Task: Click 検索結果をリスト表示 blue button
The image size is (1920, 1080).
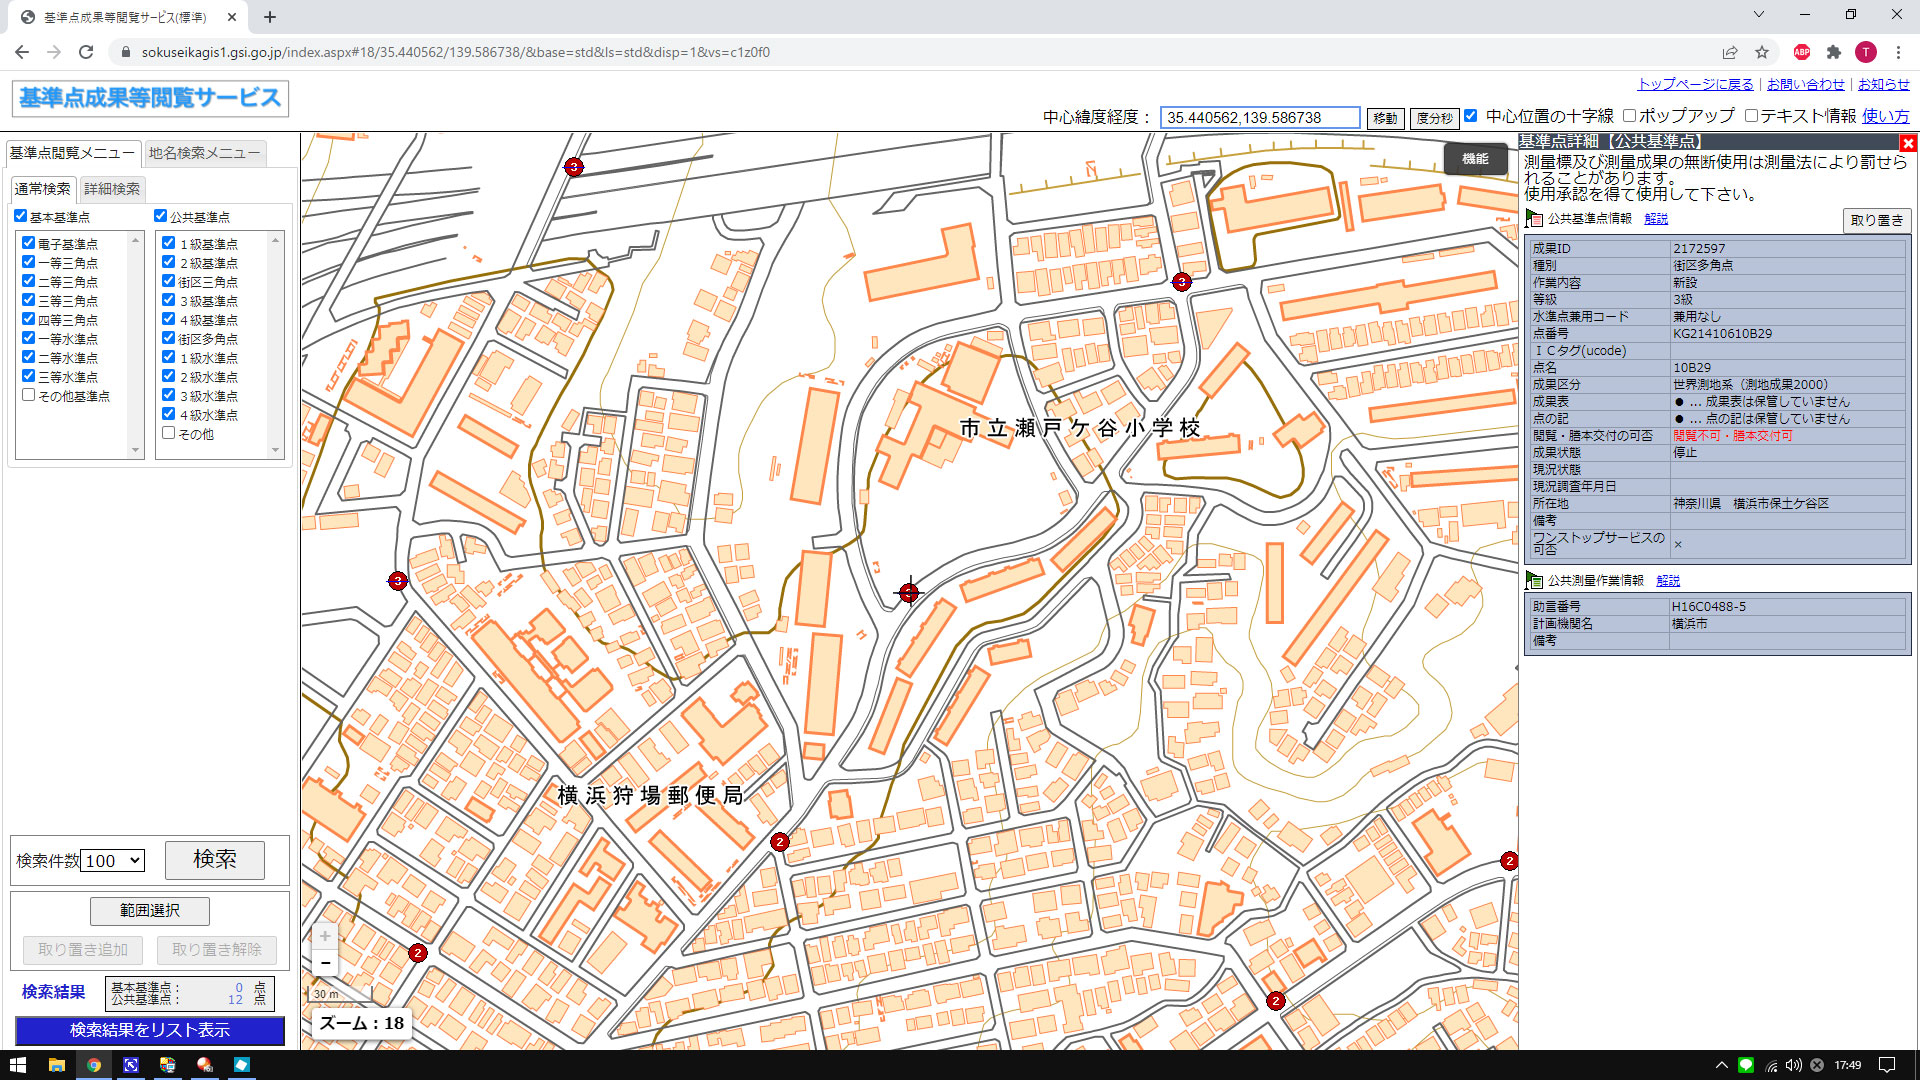Action: (x=150, y=1030)
